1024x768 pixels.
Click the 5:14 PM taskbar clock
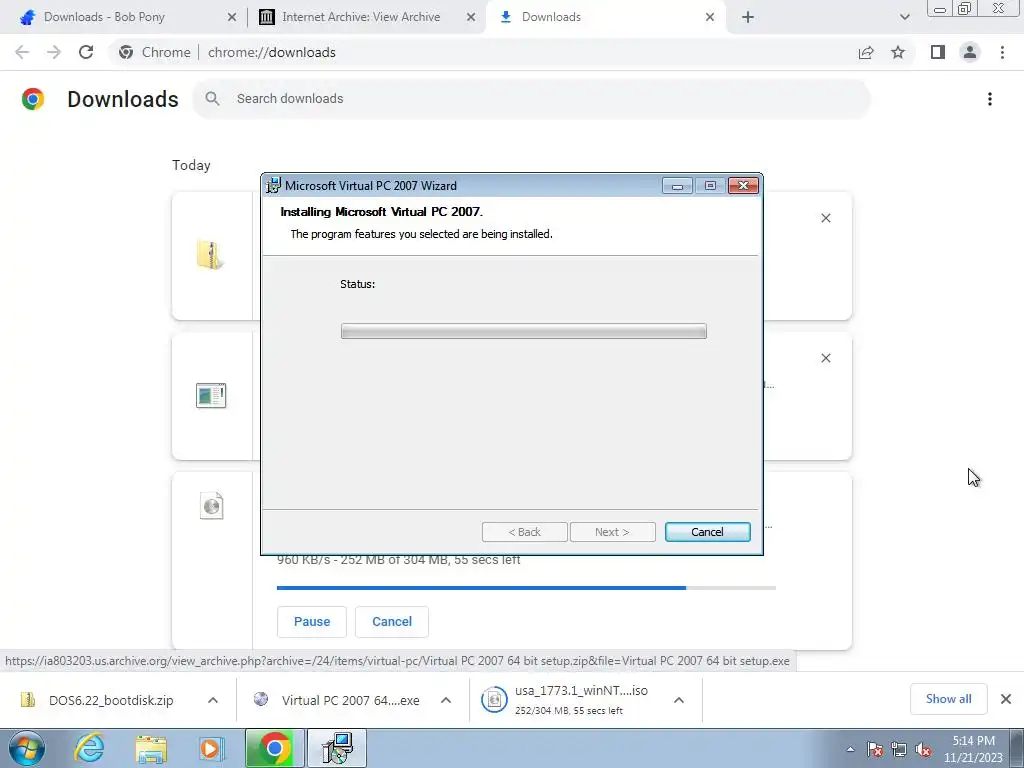coord(973,749)
